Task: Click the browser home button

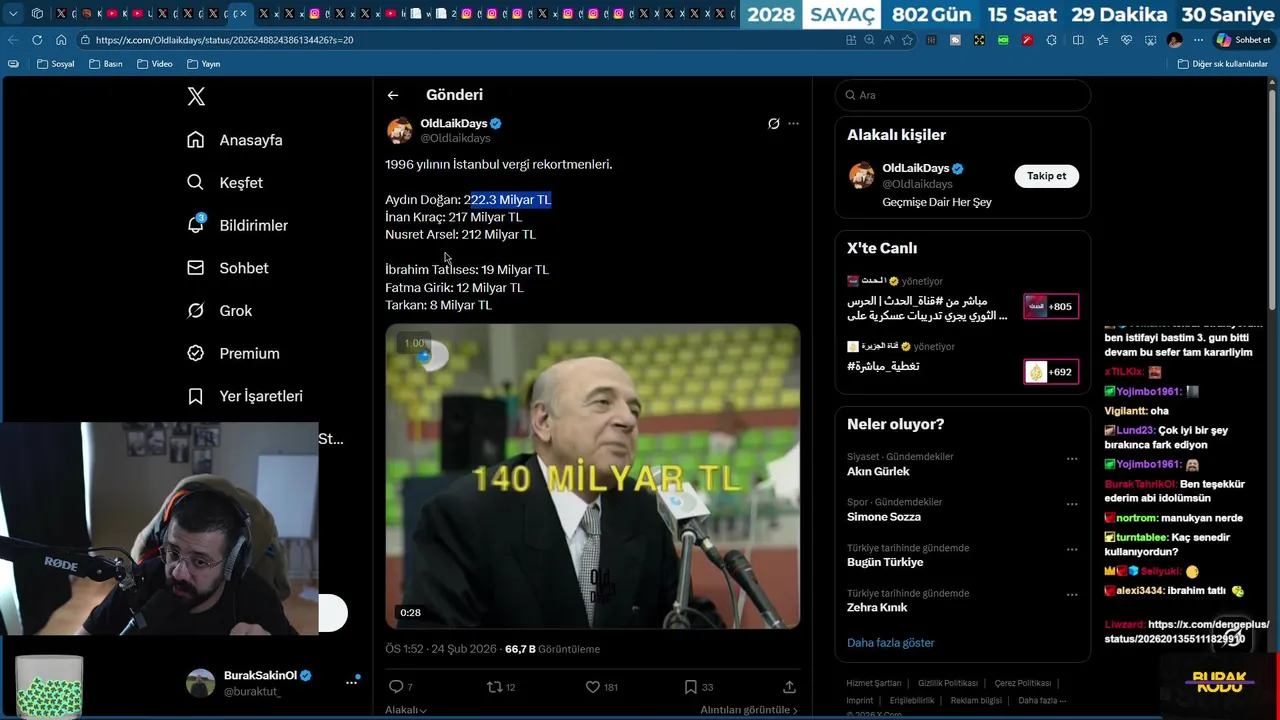Action: click(61, 40)
